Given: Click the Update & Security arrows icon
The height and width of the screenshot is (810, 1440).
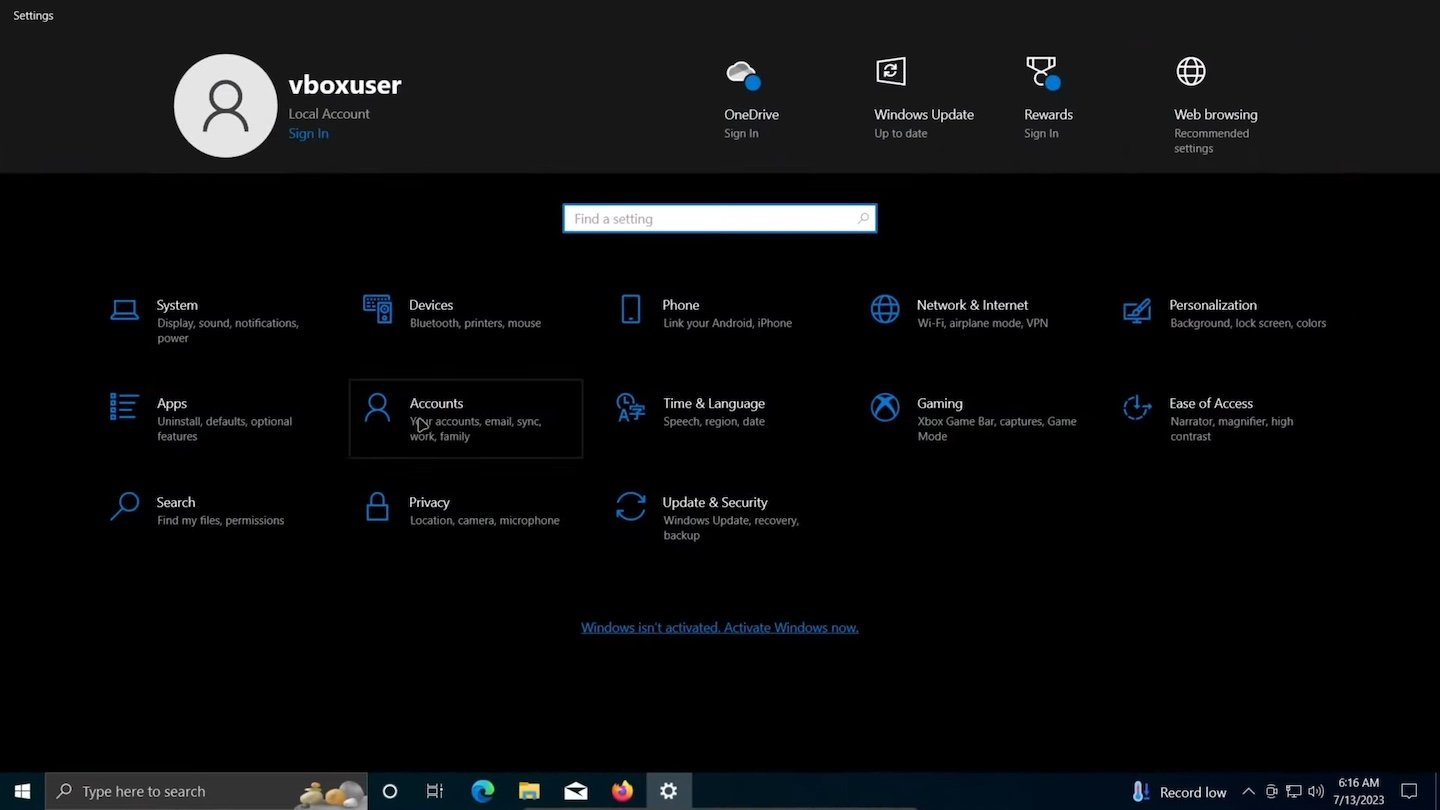Looking at the screenshot, I should [x=631, y=506].
